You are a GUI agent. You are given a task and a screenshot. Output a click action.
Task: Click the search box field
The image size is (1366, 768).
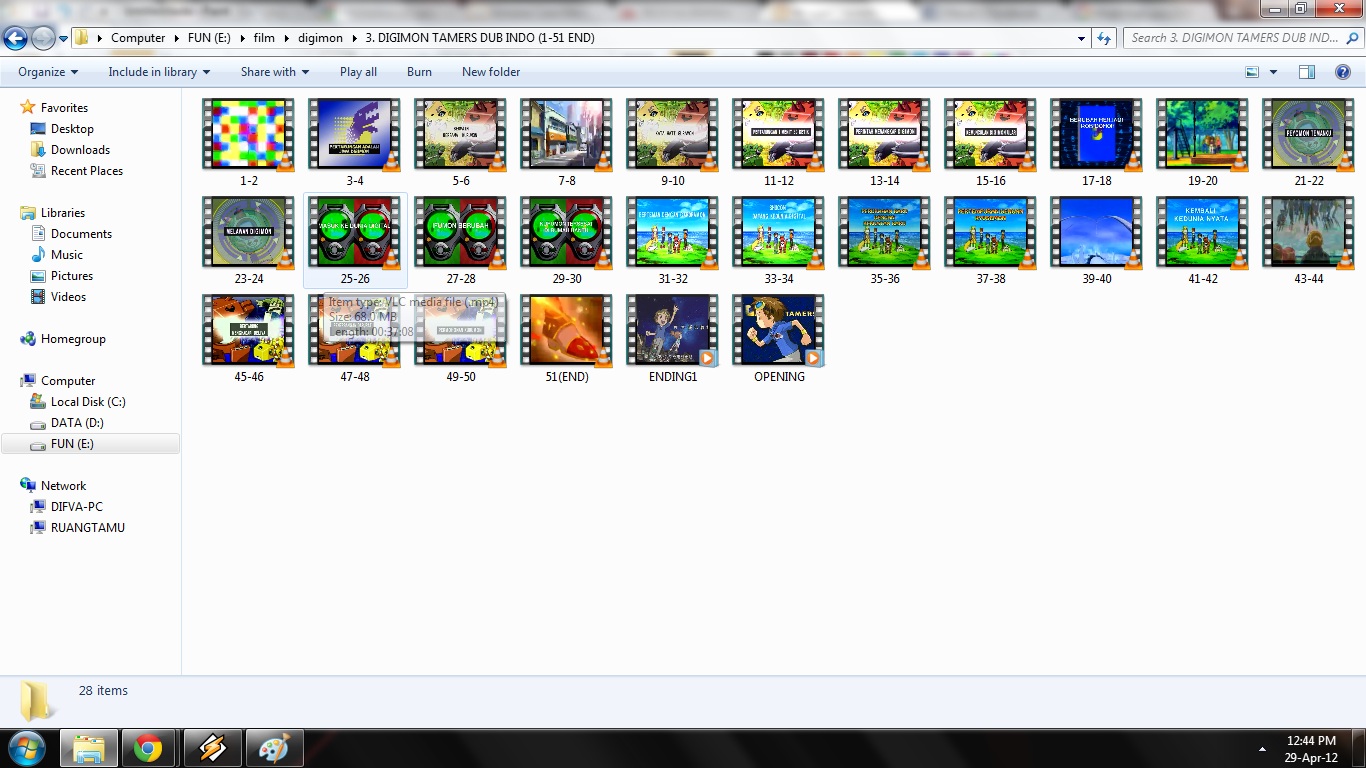1242,38
